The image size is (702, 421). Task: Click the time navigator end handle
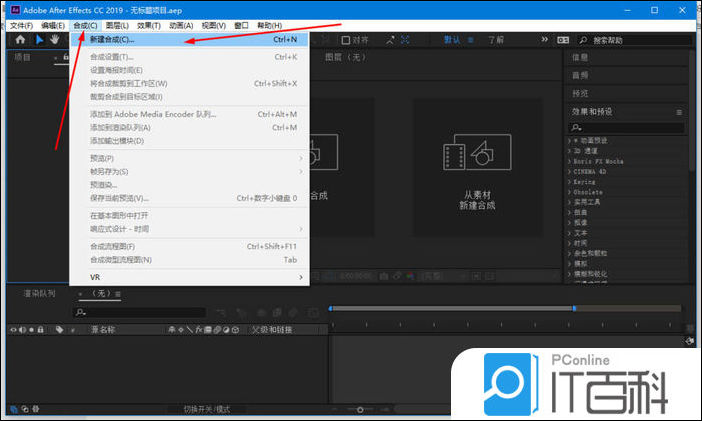pos(574,309)
